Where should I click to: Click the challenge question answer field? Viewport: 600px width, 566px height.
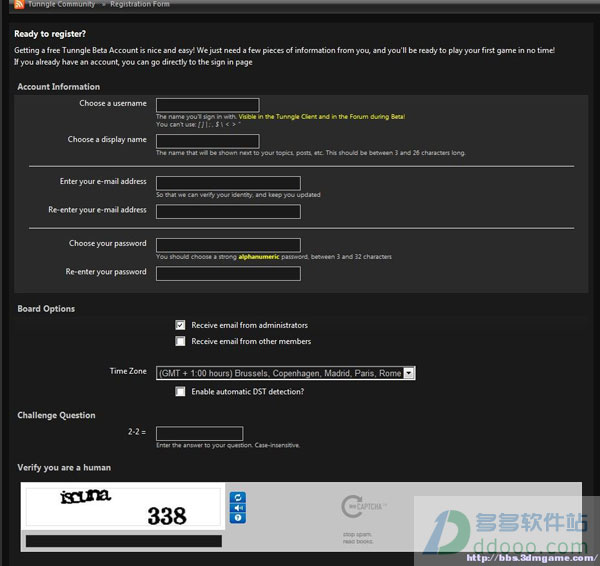[199, 434]
